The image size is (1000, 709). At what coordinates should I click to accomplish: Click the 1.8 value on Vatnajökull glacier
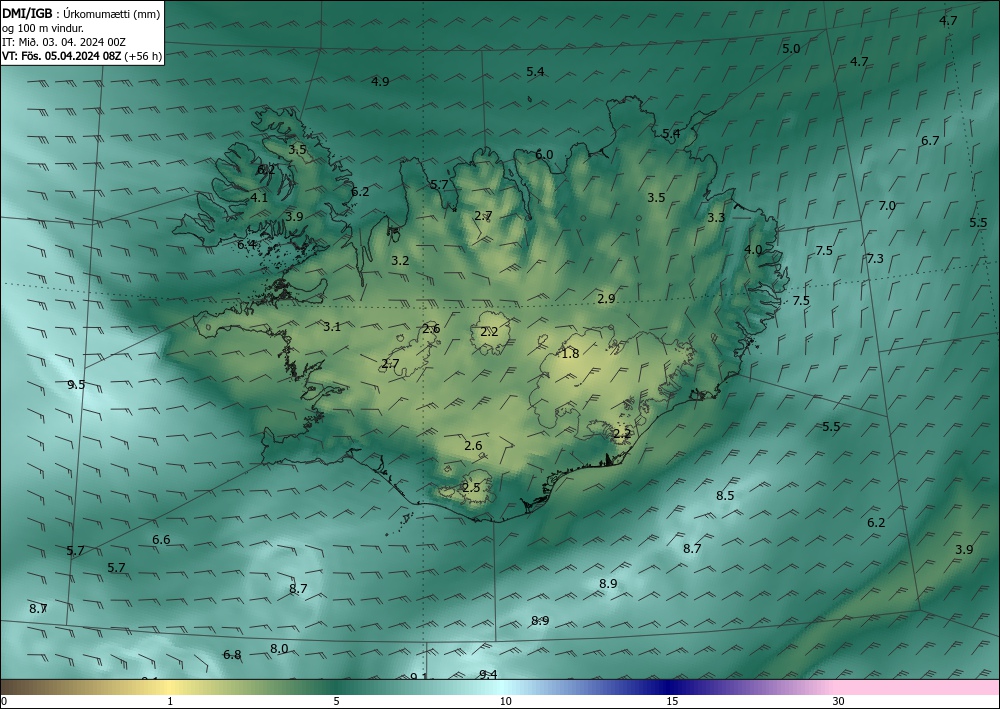[x=570, y=354]
